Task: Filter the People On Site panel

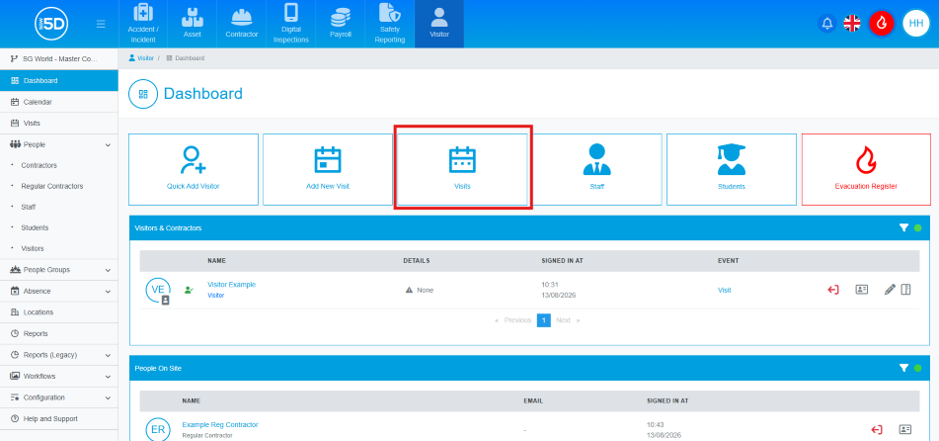Action: (x=904, y=368)
